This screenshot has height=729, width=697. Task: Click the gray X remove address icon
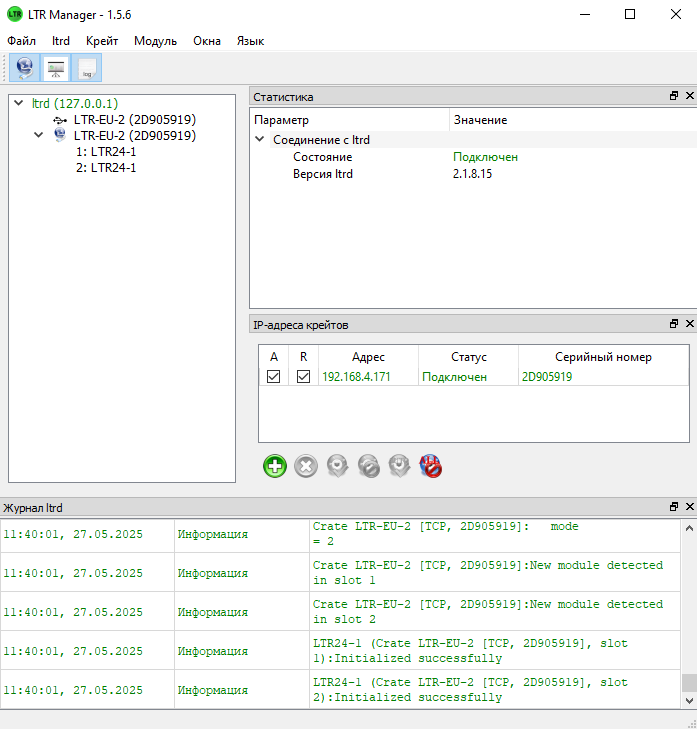[306, 466]
